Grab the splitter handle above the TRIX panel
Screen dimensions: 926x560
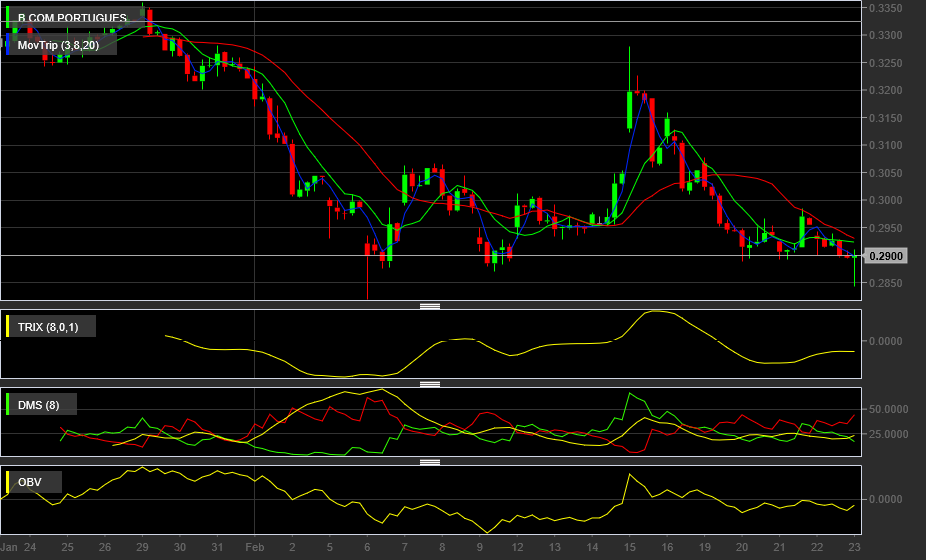point(430,305)
